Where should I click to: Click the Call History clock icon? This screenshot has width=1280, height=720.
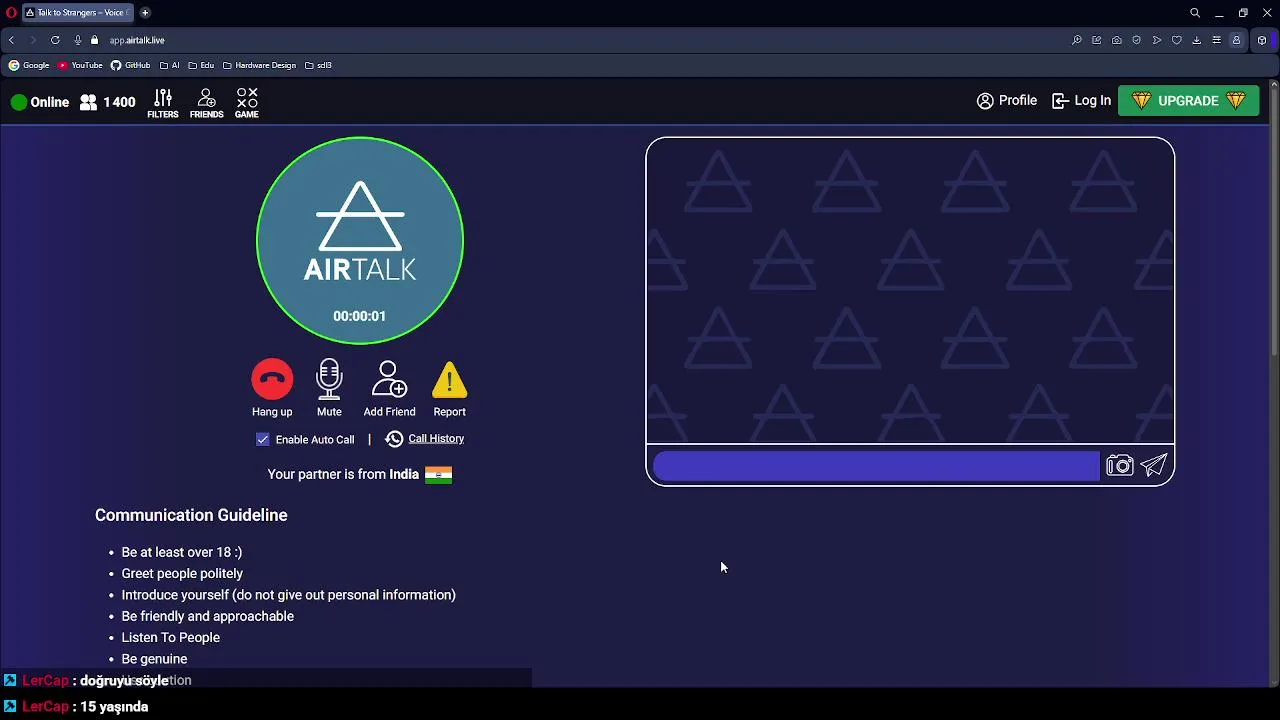pyautogui.click(x=394, y=439)
